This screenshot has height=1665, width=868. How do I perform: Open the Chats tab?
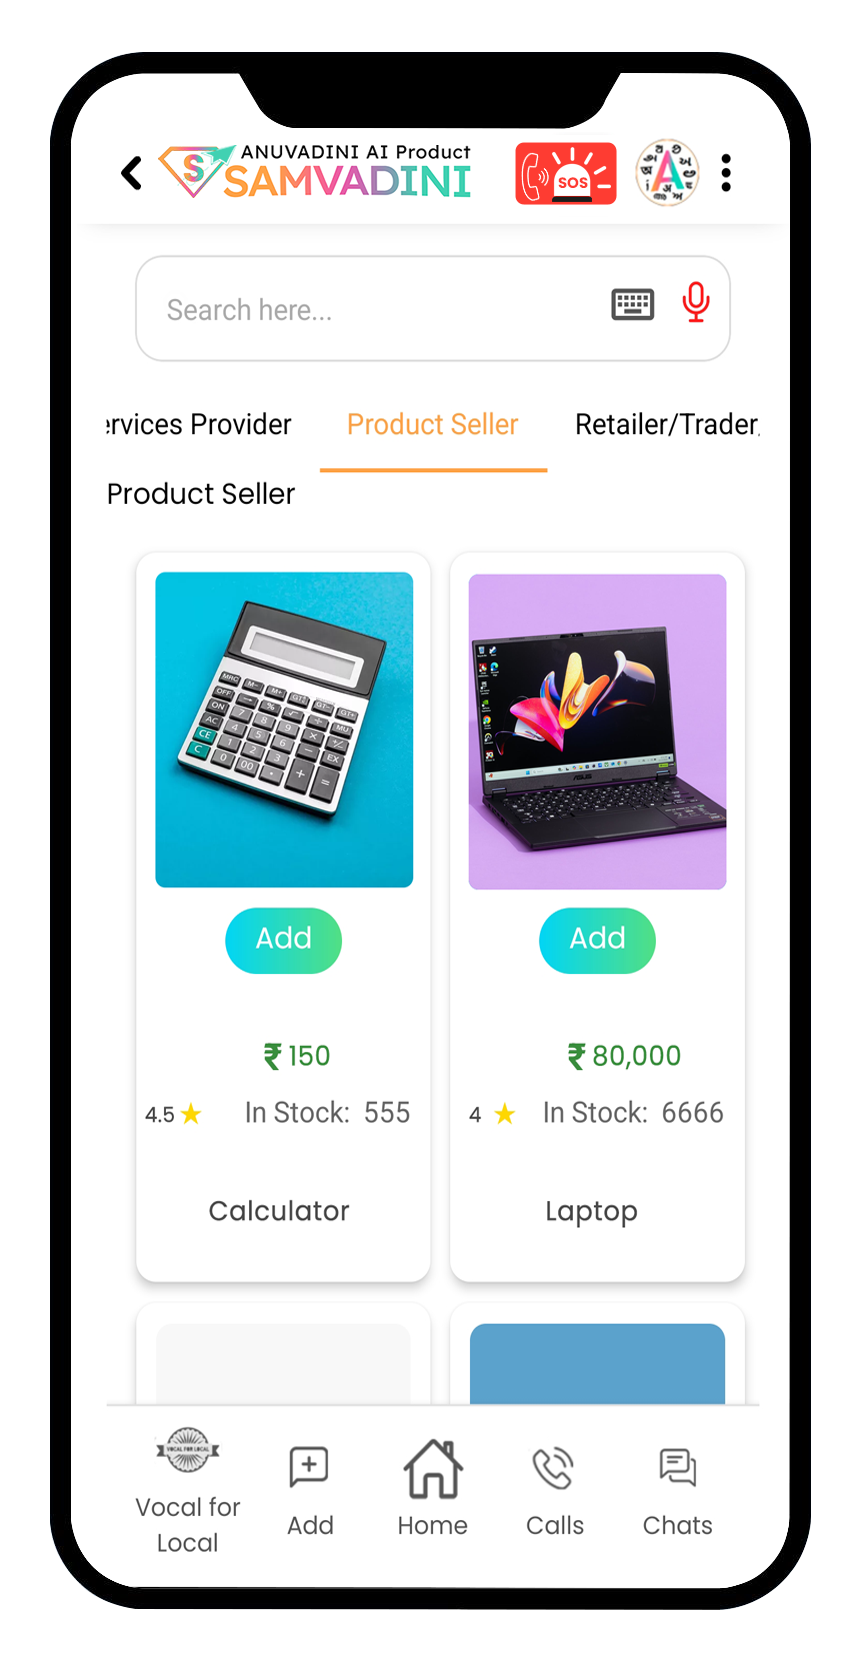coord(678,1490)
